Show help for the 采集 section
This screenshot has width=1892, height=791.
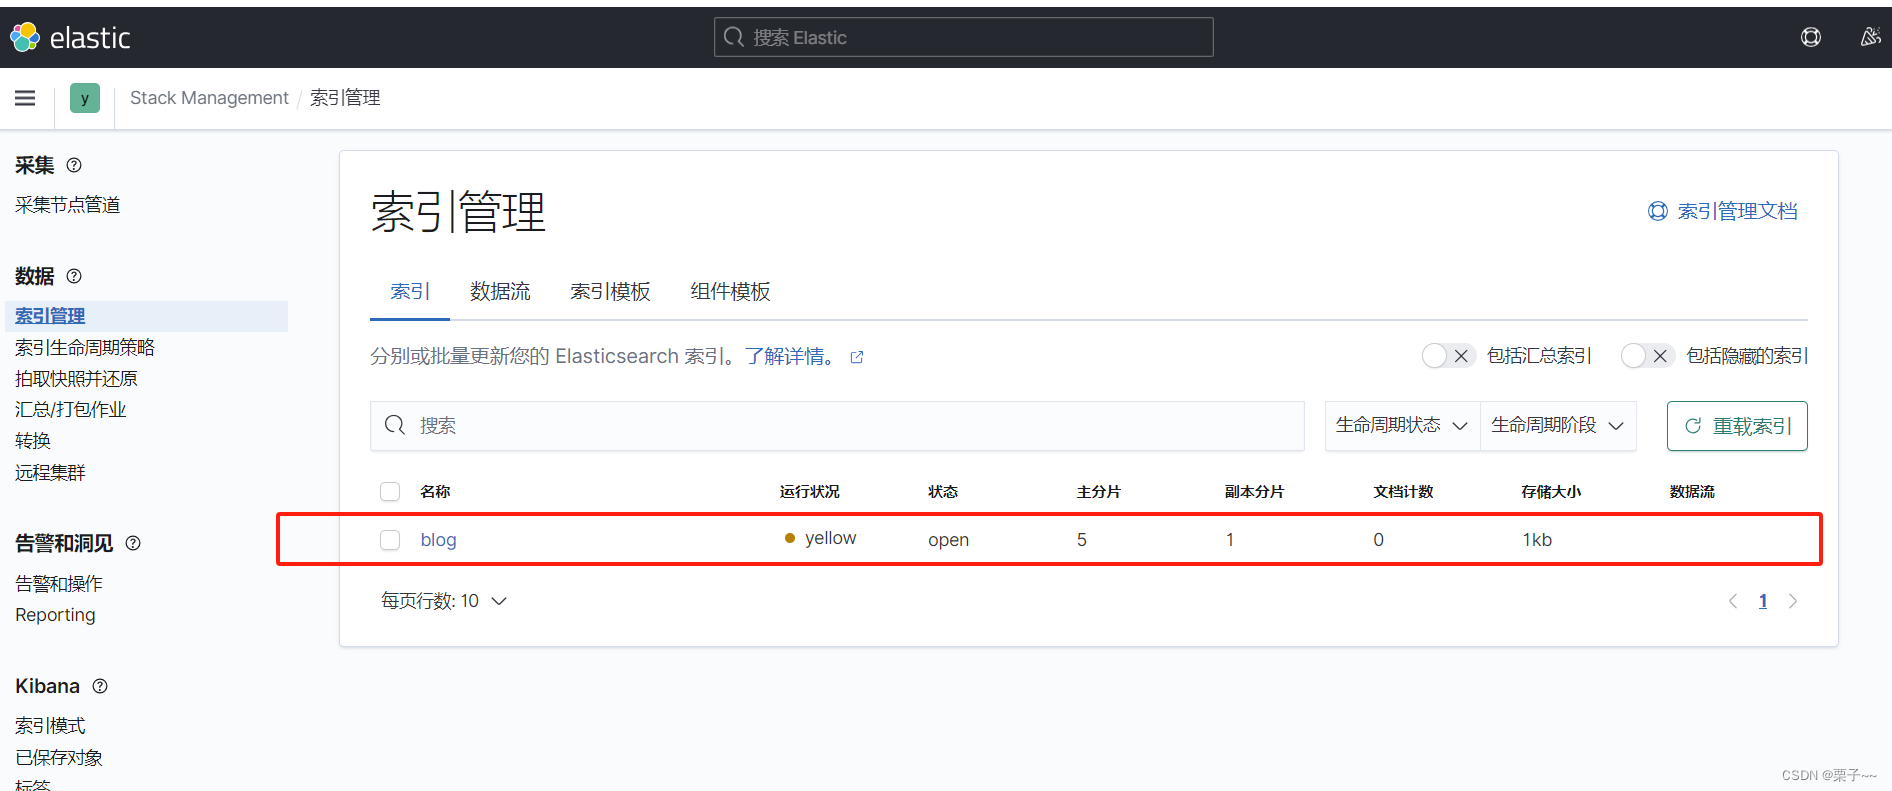(x=74, y=165)
